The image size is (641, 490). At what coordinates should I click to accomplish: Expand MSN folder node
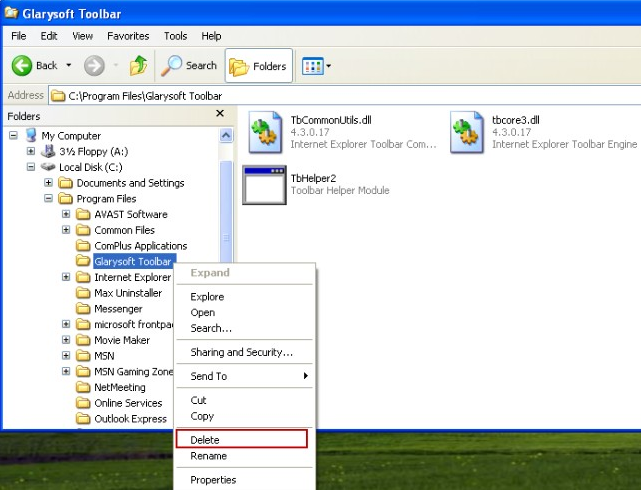point(66,355)
